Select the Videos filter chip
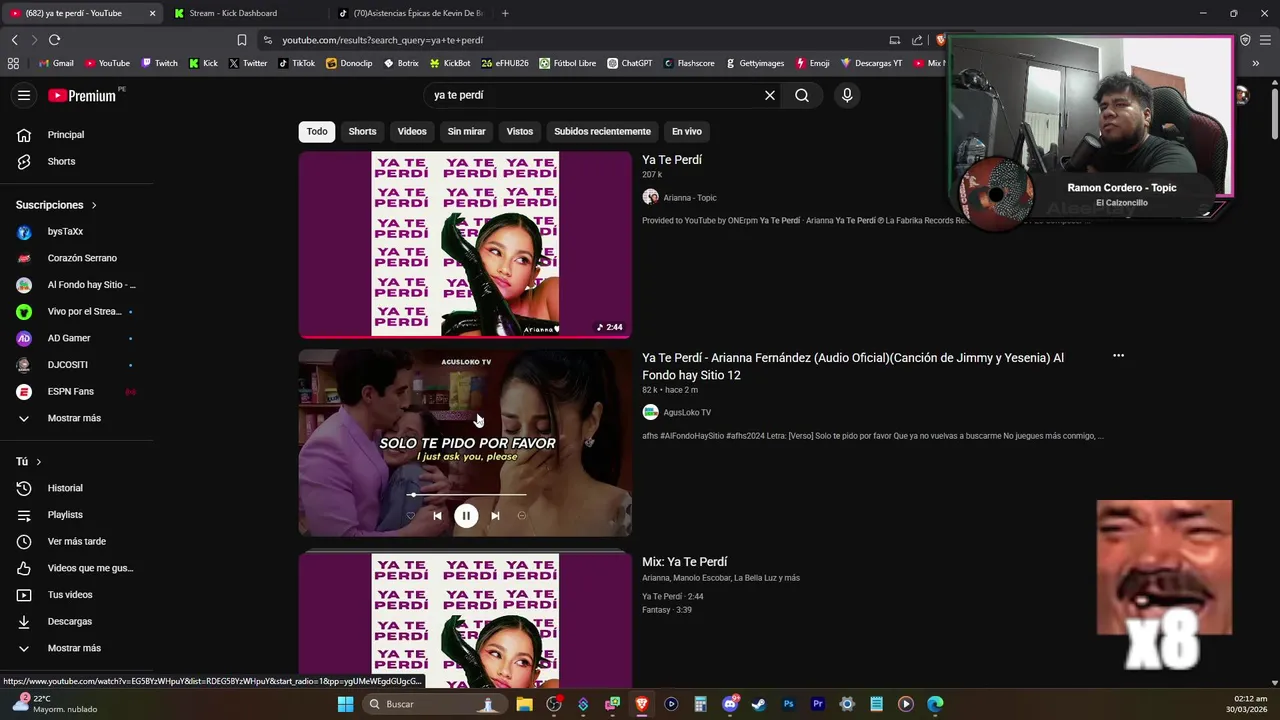Viewport: 1280px width, 720px height. (412, 131)
